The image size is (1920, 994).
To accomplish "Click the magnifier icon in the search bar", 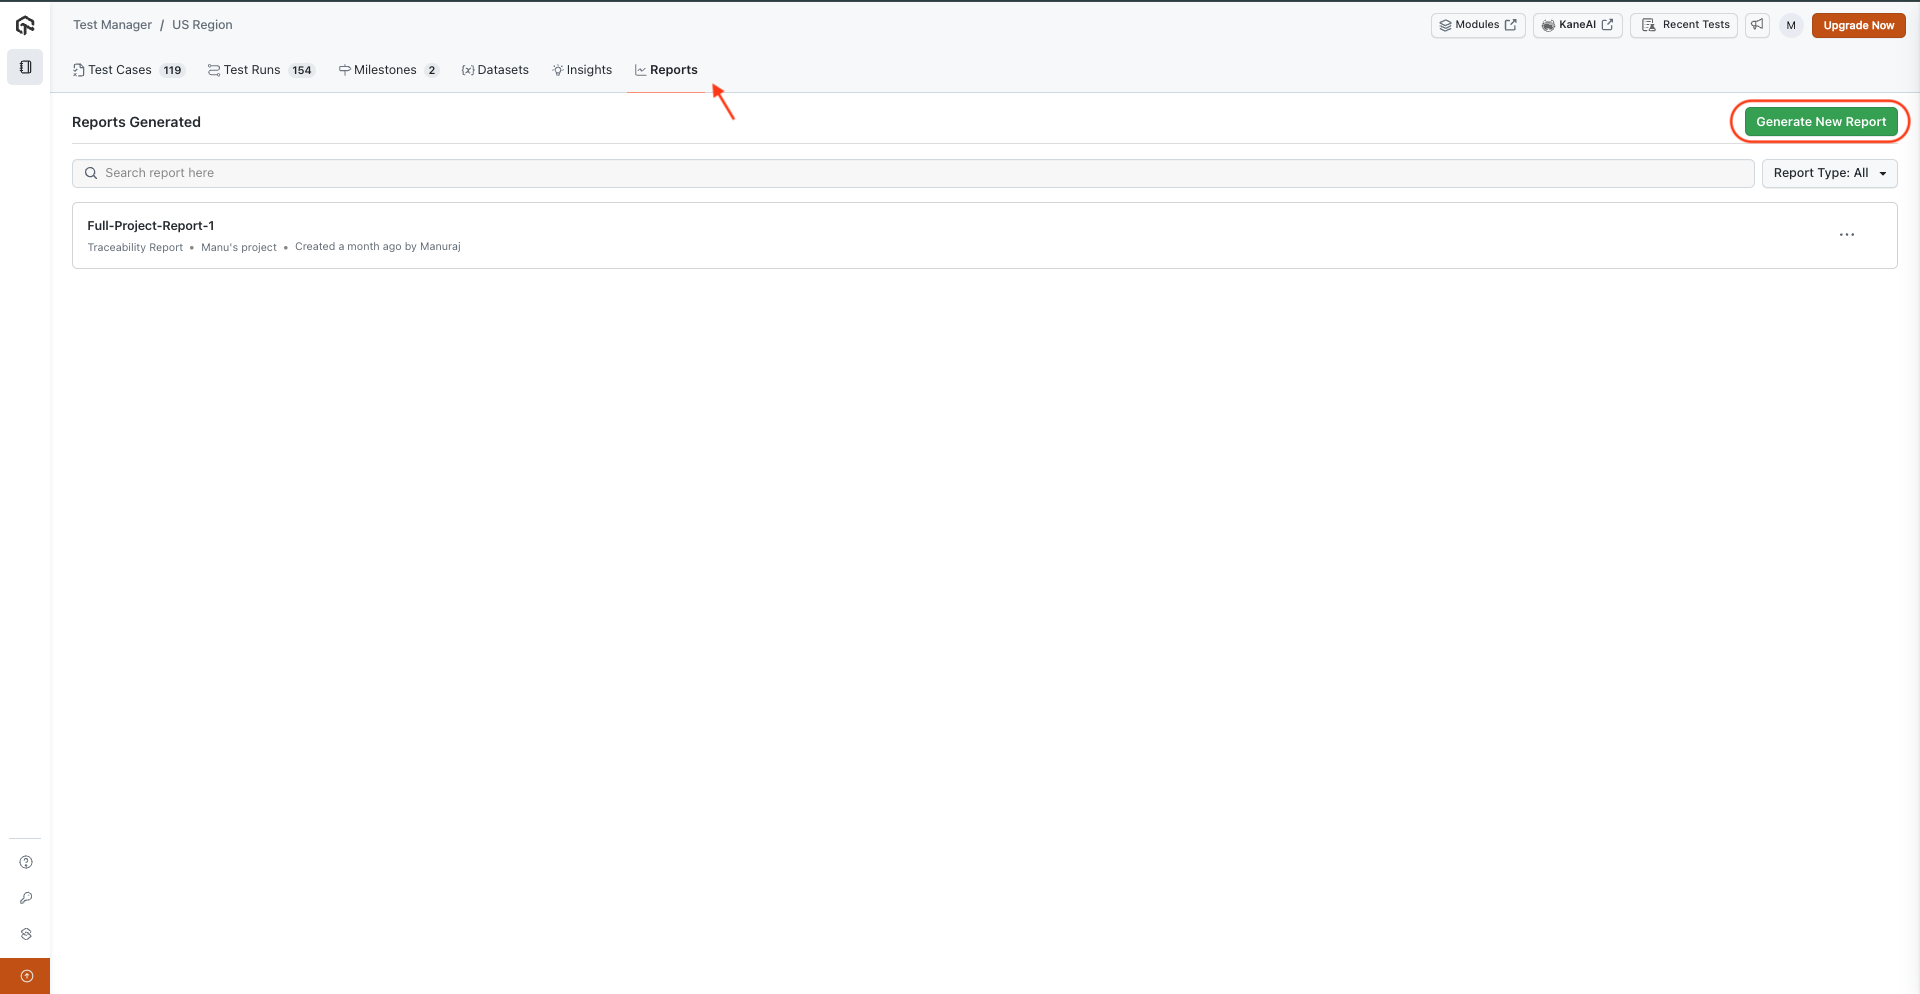I will pyautogui.click(x=91, y=173).
